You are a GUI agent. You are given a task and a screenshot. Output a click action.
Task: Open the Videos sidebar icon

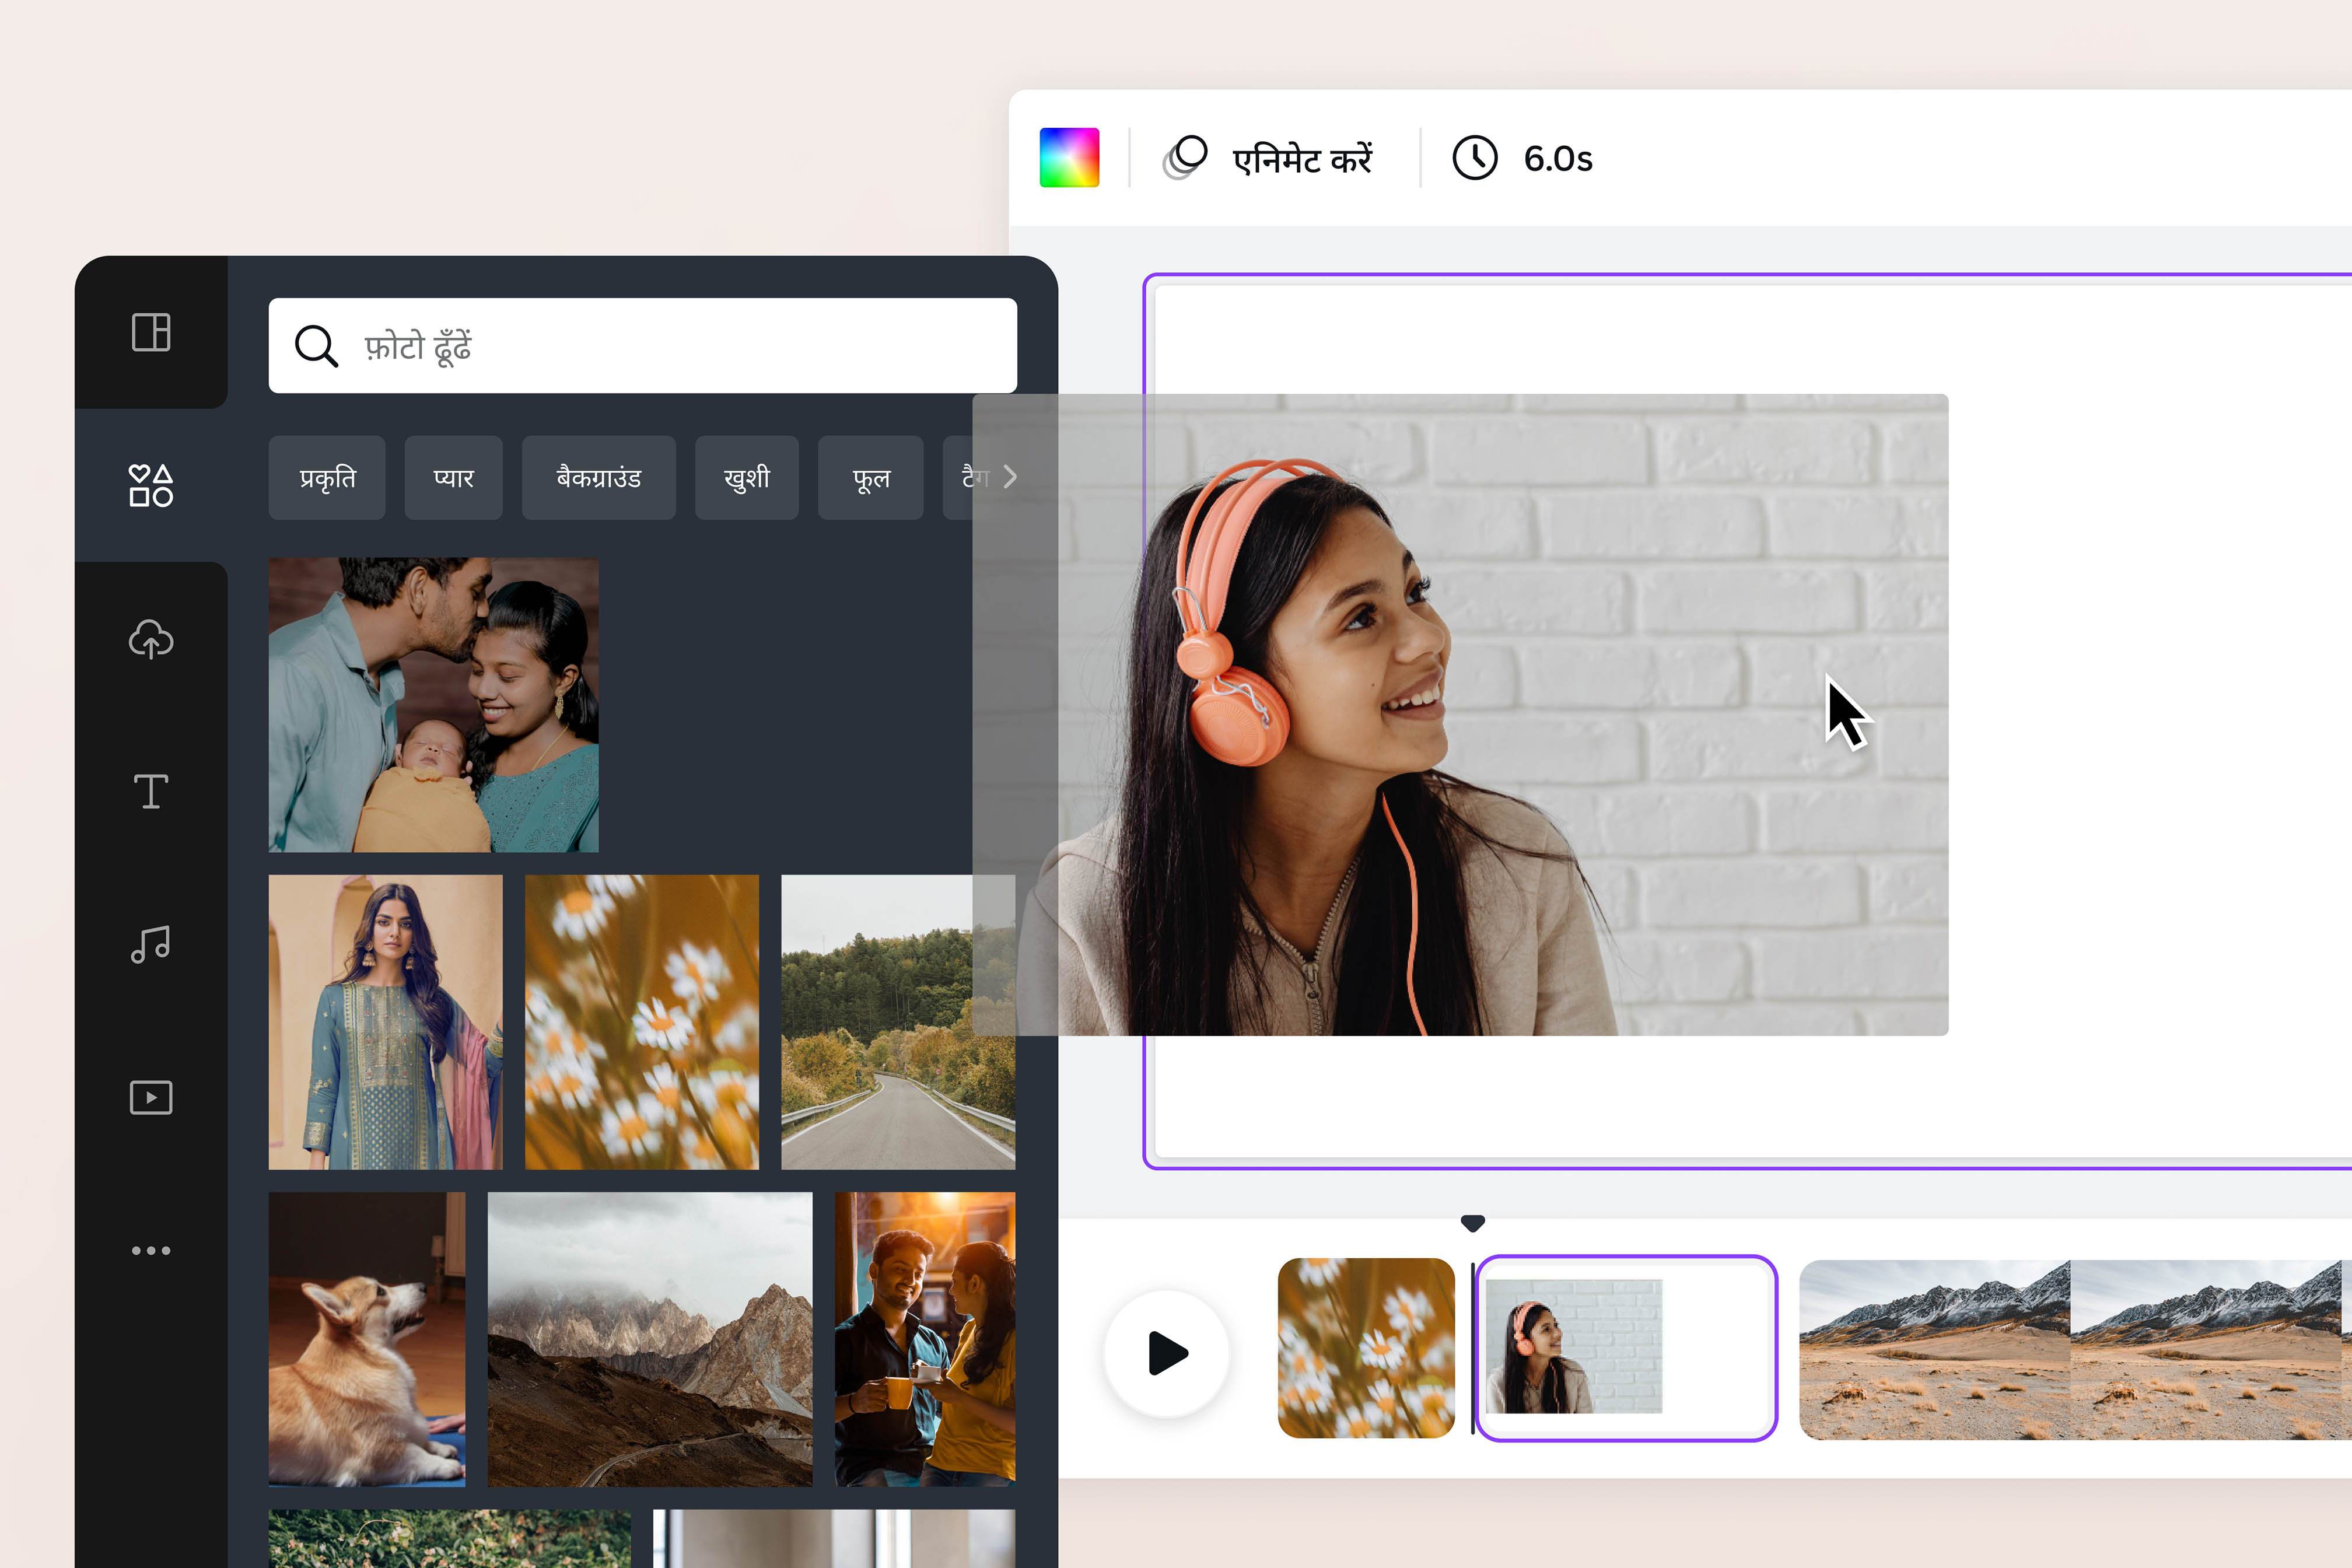(151, 1097)
